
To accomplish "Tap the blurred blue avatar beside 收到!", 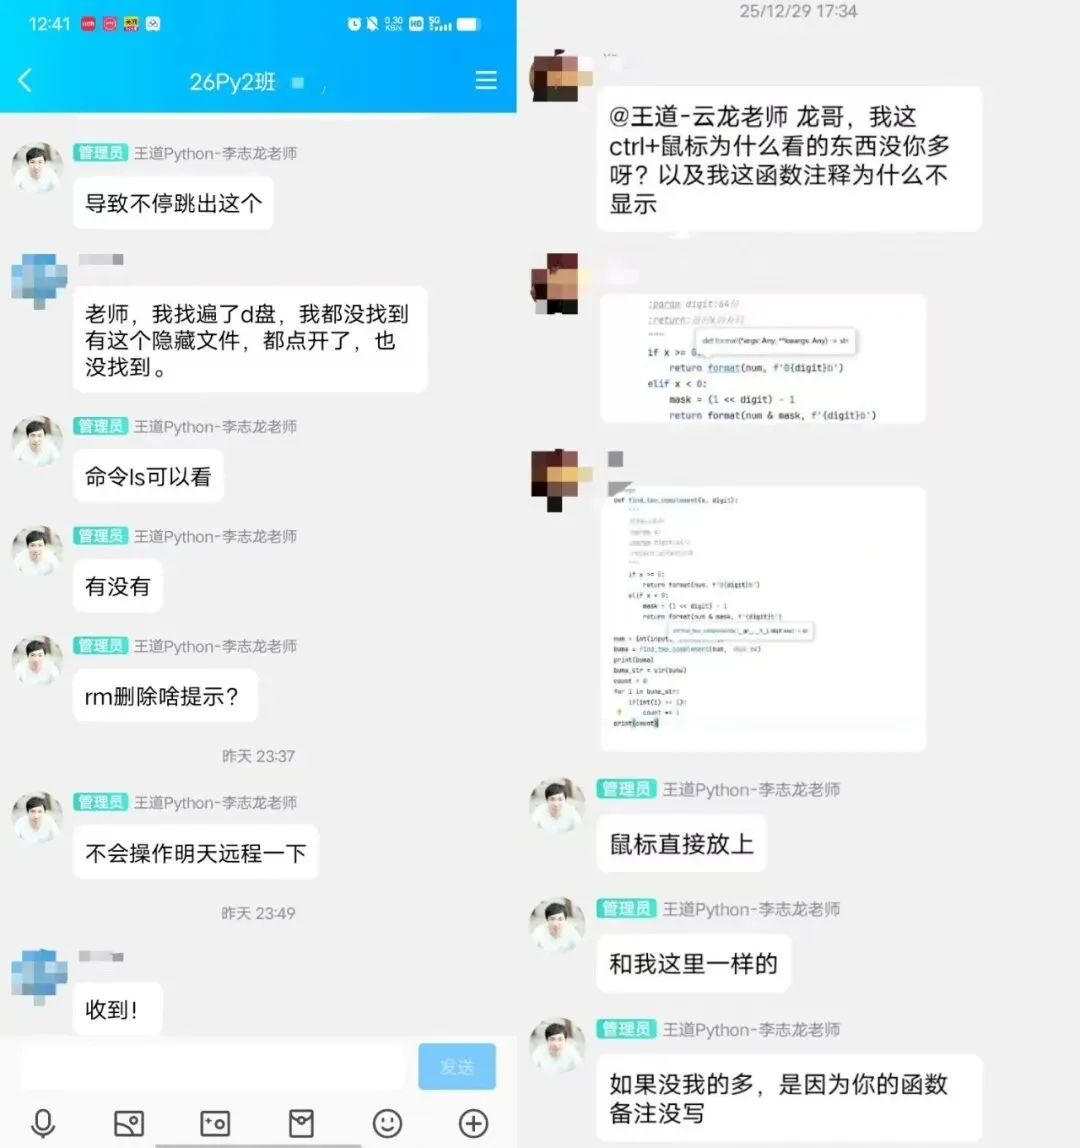I will [39, 976].
